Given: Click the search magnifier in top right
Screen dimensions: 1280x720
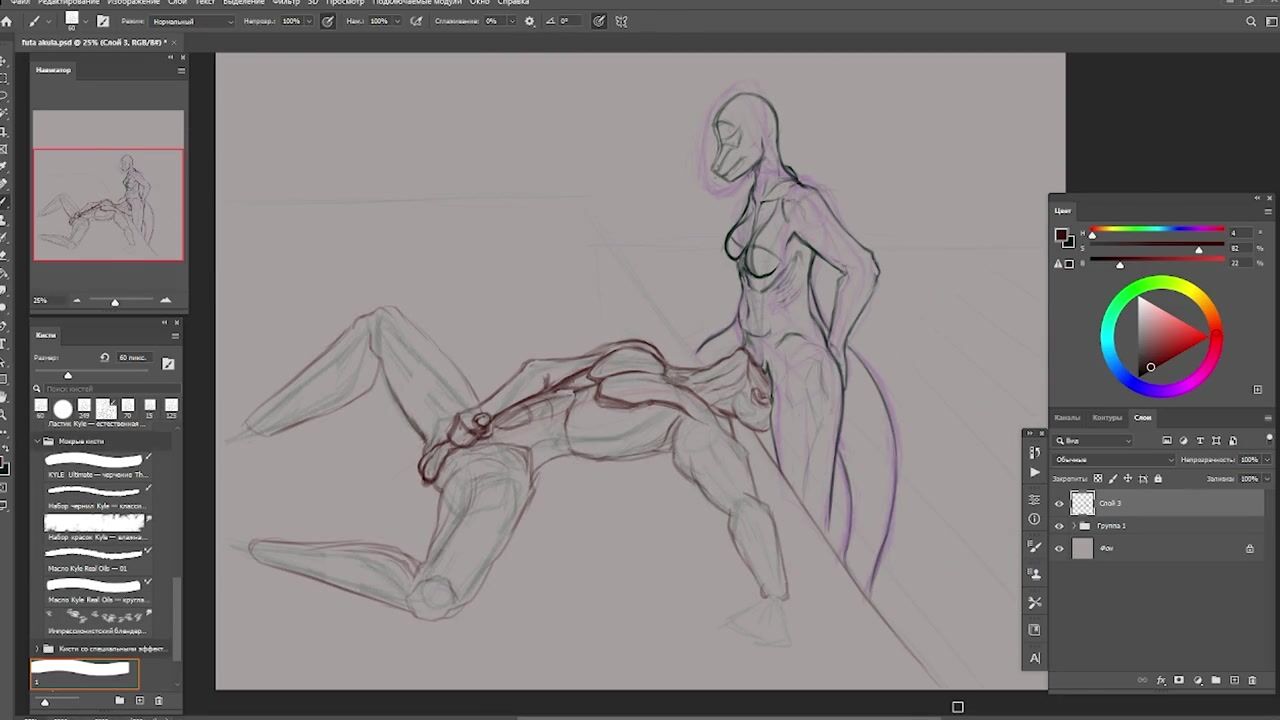Looking at the screenshot, I should click(1251, 21).
